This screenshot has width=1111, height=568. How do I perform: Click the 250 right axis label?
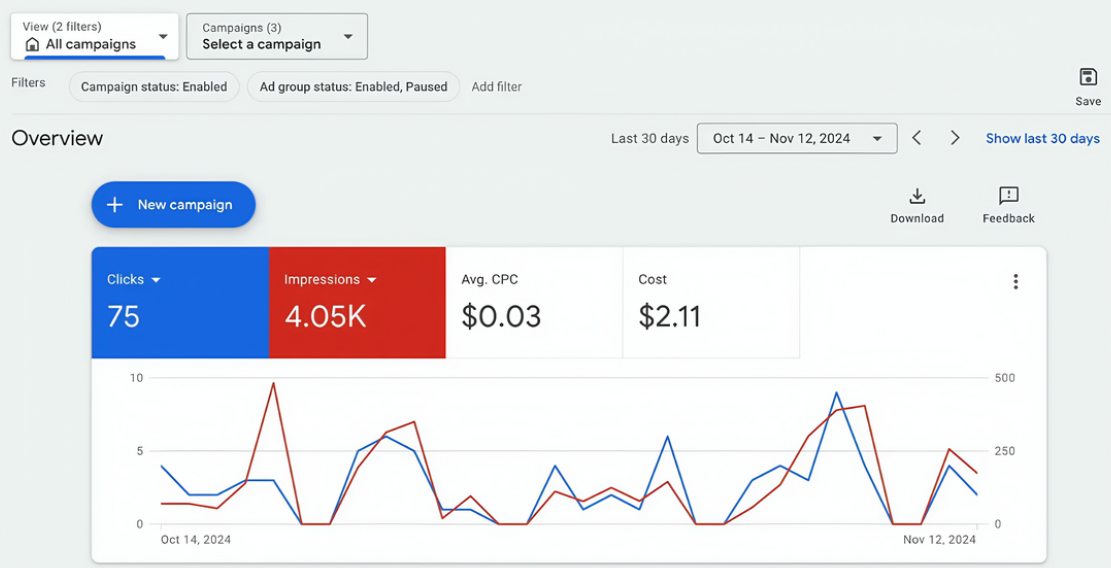pyautogui.click(x=1005, y=451)
